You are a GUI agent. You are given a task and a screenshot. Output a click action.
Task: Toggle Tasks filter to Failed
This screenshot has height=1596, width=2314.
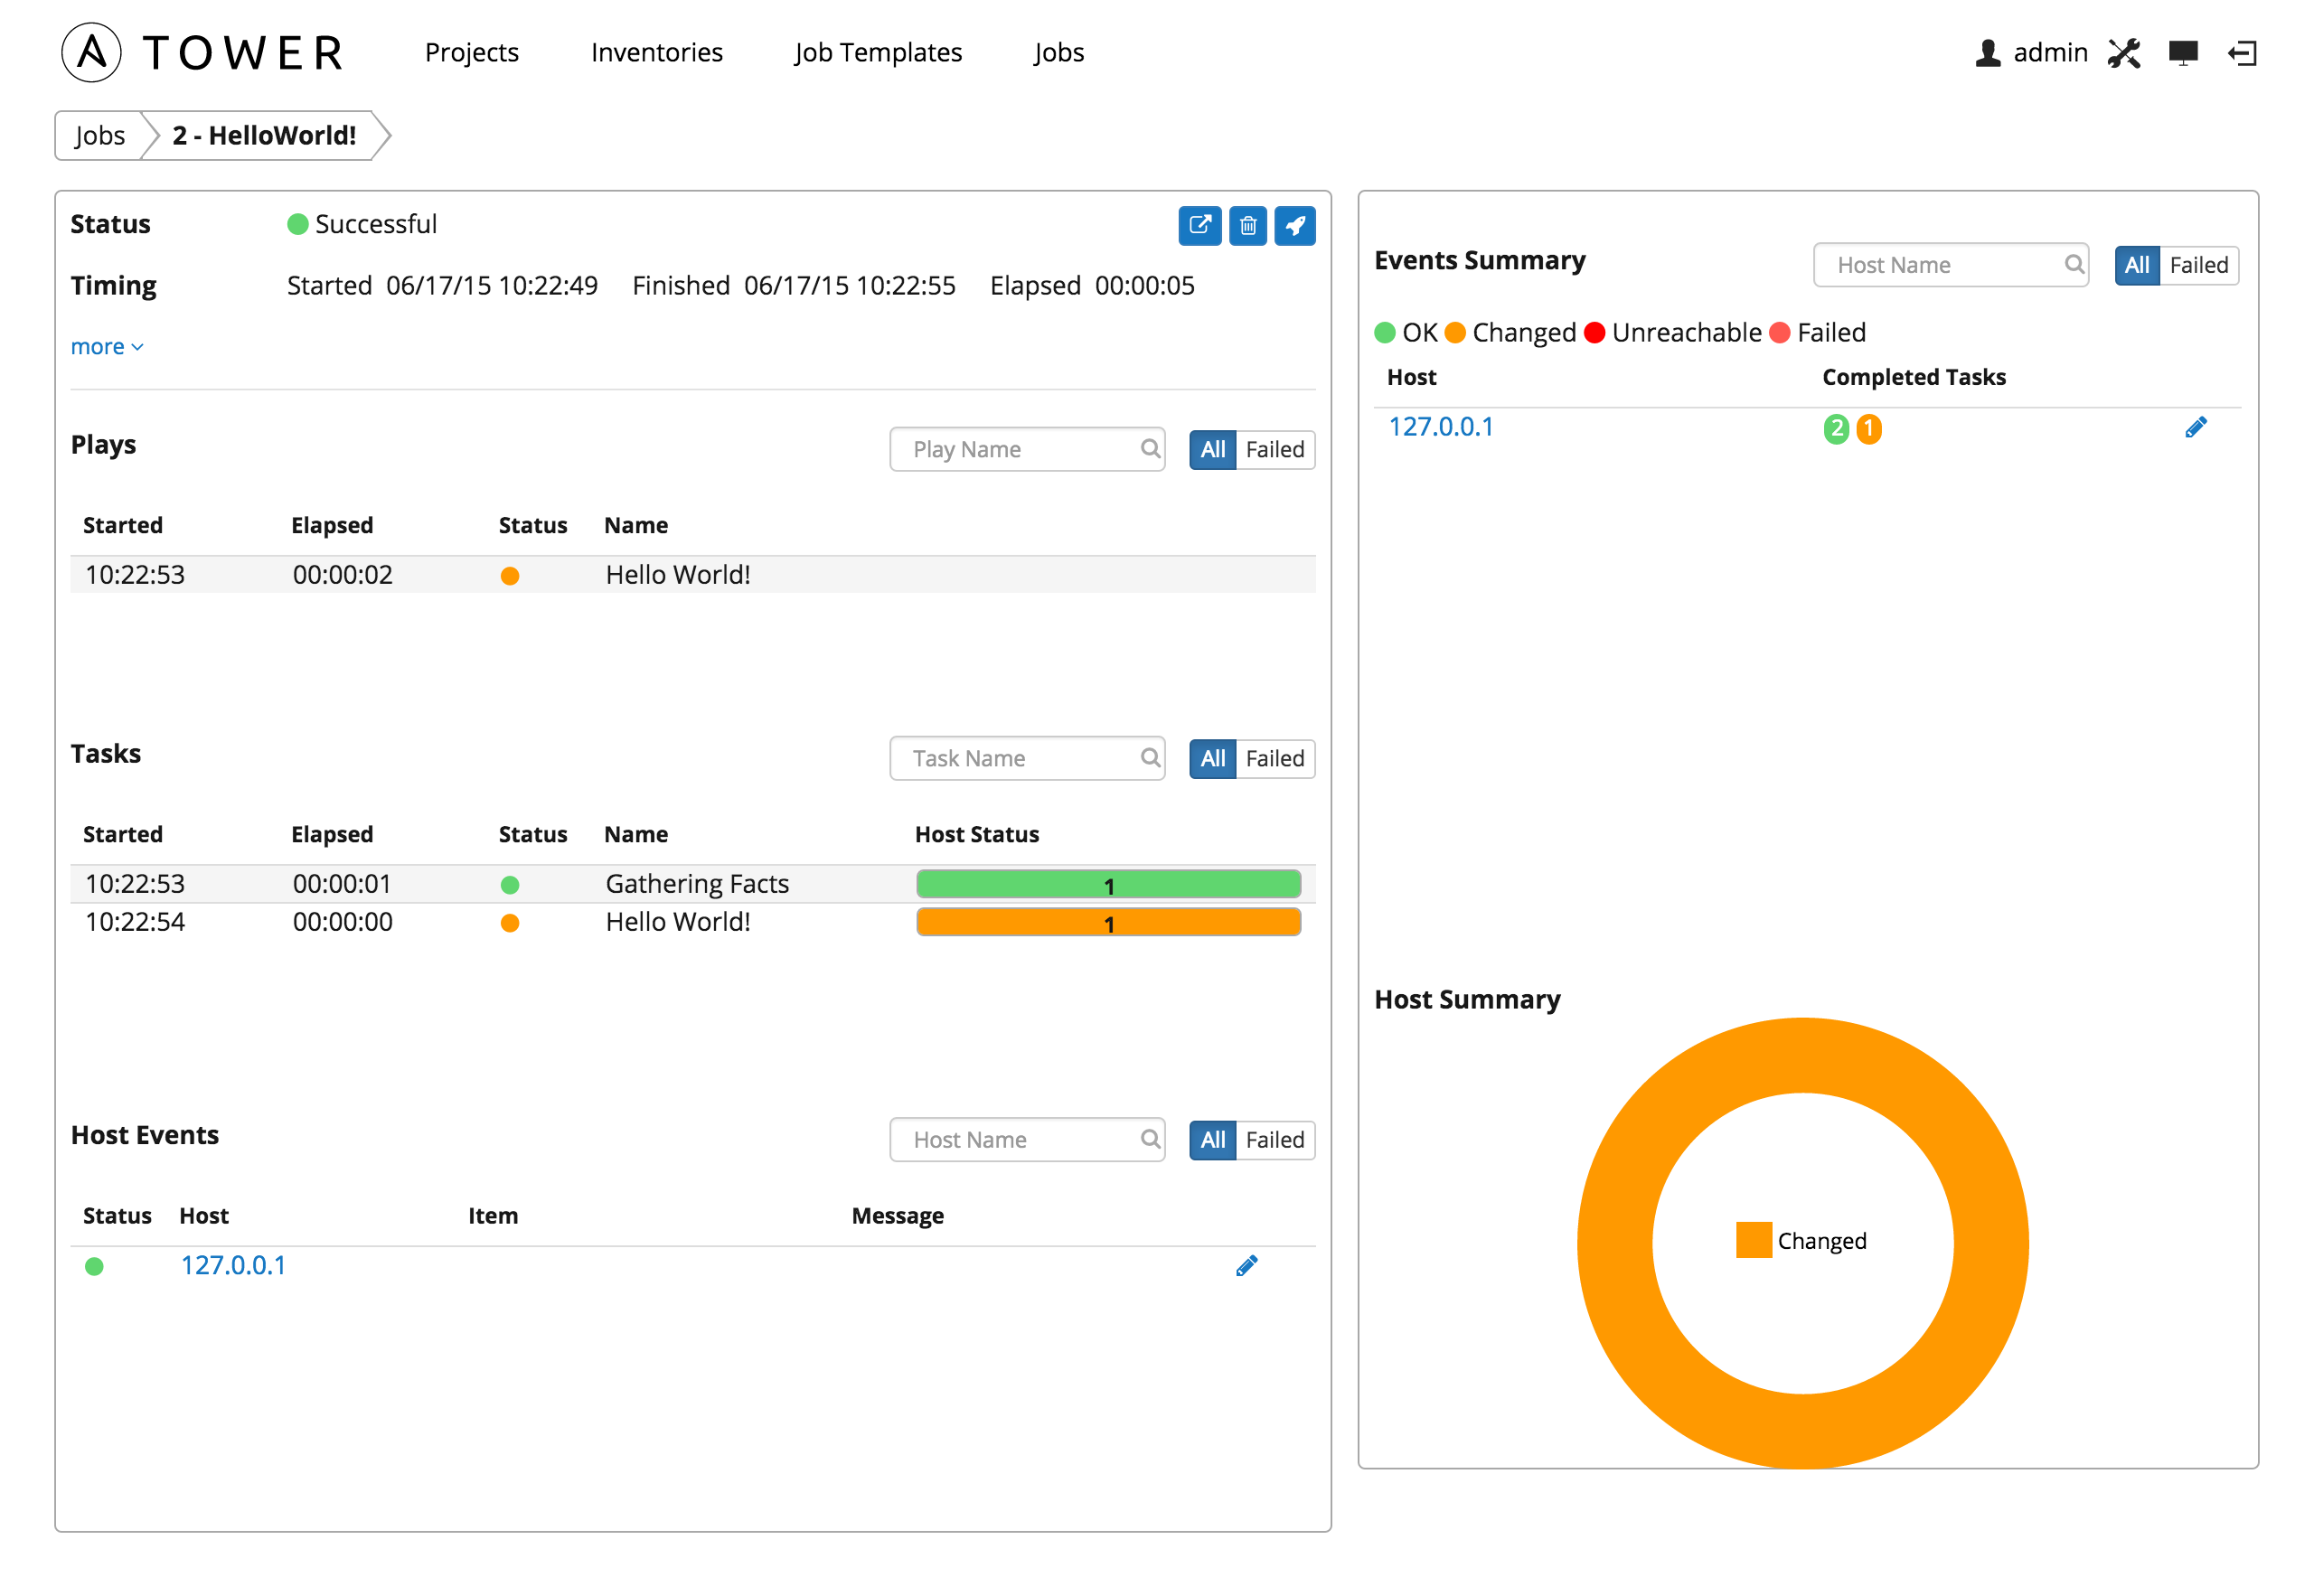coord(1274,759)
